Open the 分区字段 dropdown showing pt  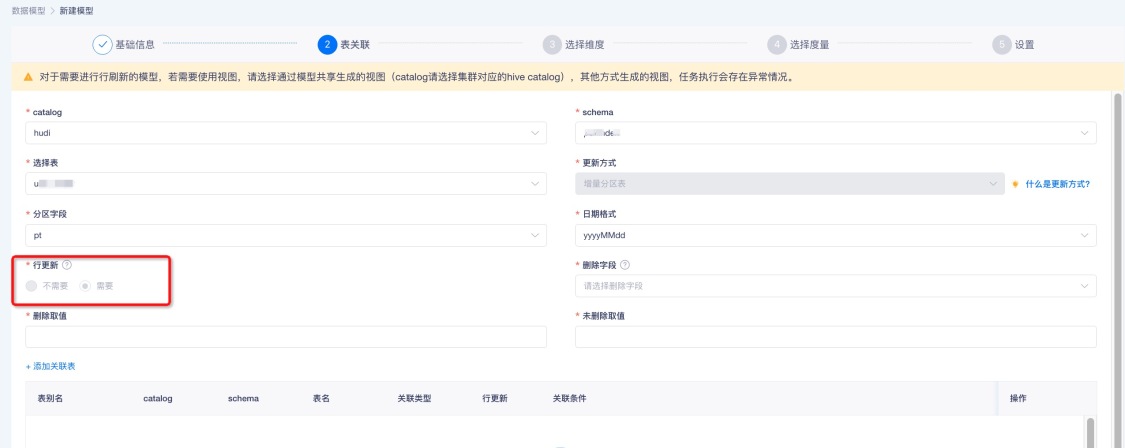coord(286,235)
